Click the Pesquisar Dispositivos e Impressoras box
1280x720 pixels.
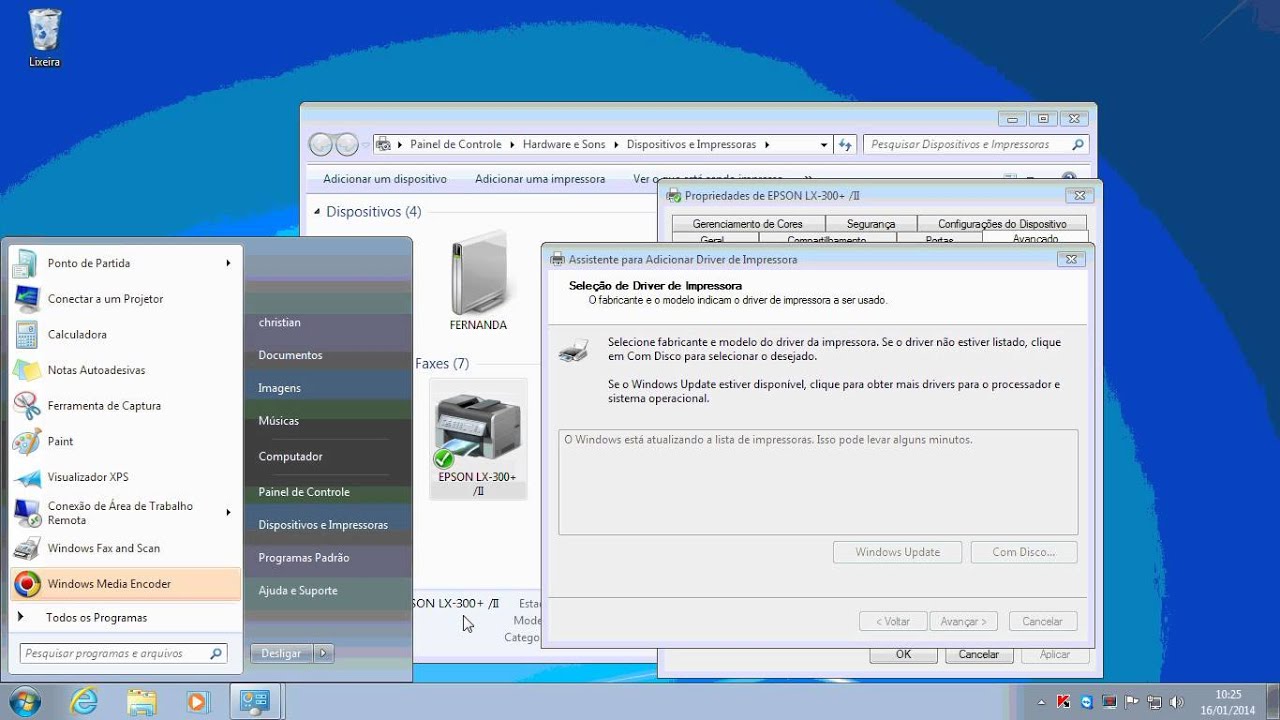coord(975,144)
